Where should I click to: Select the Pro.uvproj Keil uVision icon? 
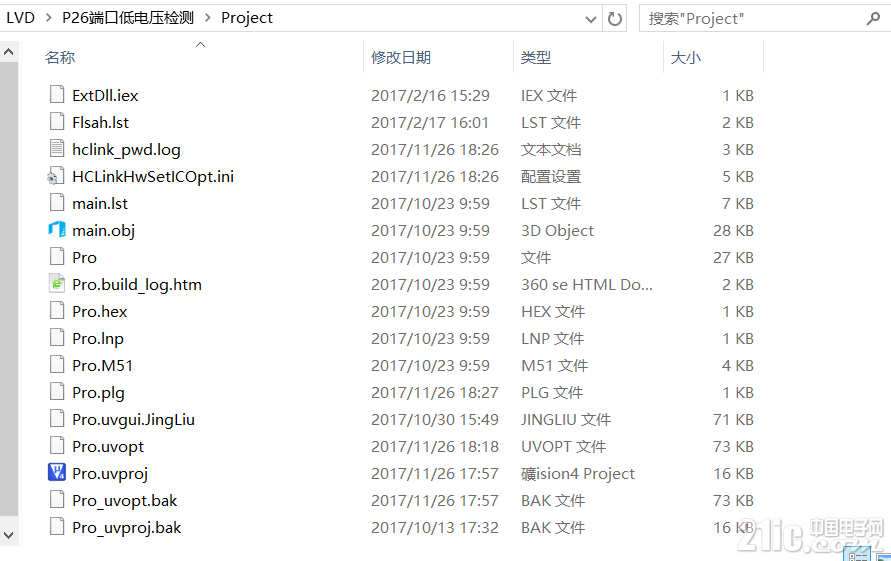(x=57, y=472)
